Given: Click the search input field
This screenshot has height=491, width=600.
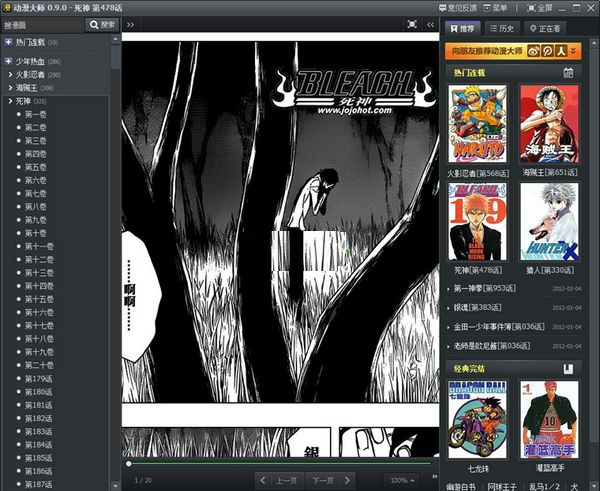Looking at the screenshot, I should click(x=43, y=25).
